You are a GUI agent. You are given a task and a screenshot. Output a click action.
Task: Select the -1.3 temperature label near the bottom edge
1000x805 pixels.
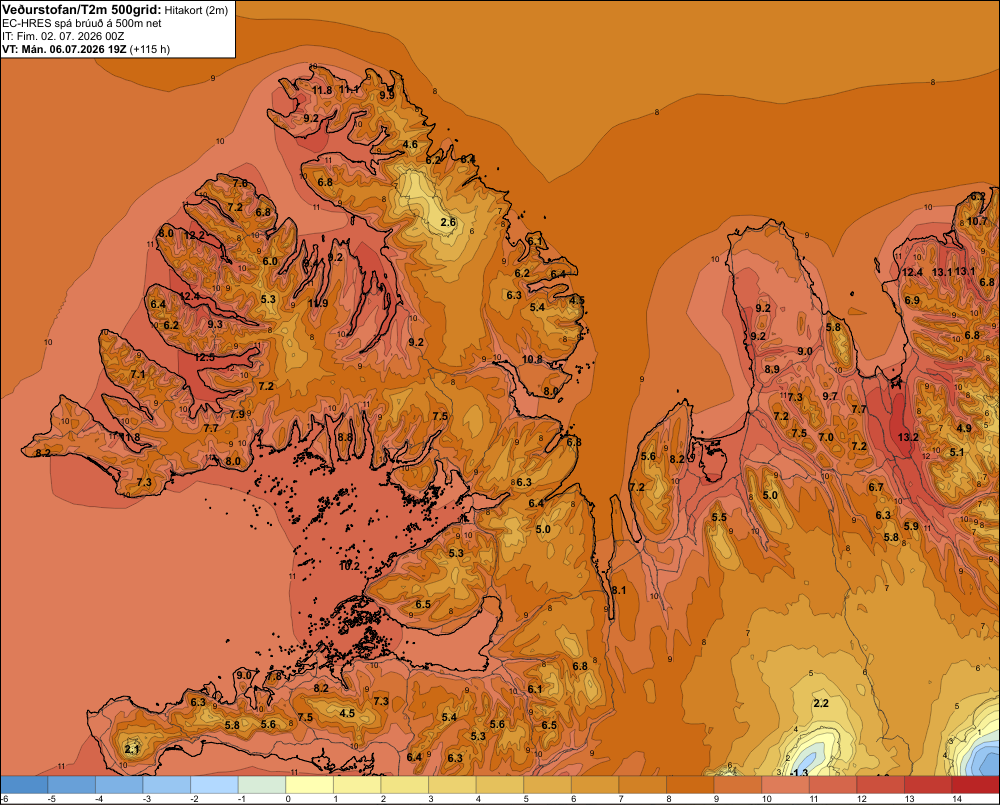[x=799, y=772]
